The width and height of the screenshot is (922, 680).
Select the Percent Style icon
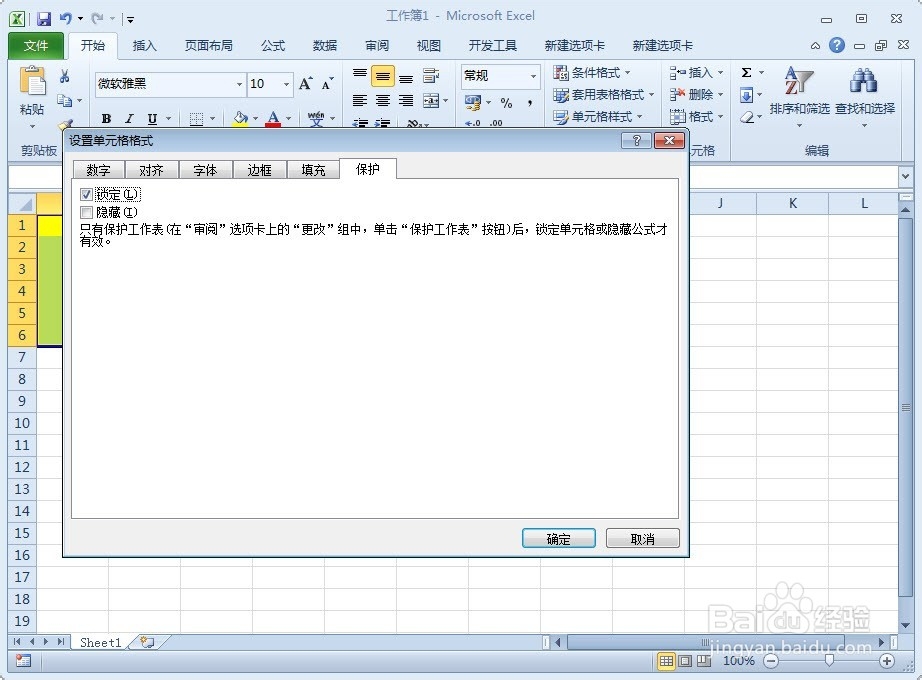(504, 103)
